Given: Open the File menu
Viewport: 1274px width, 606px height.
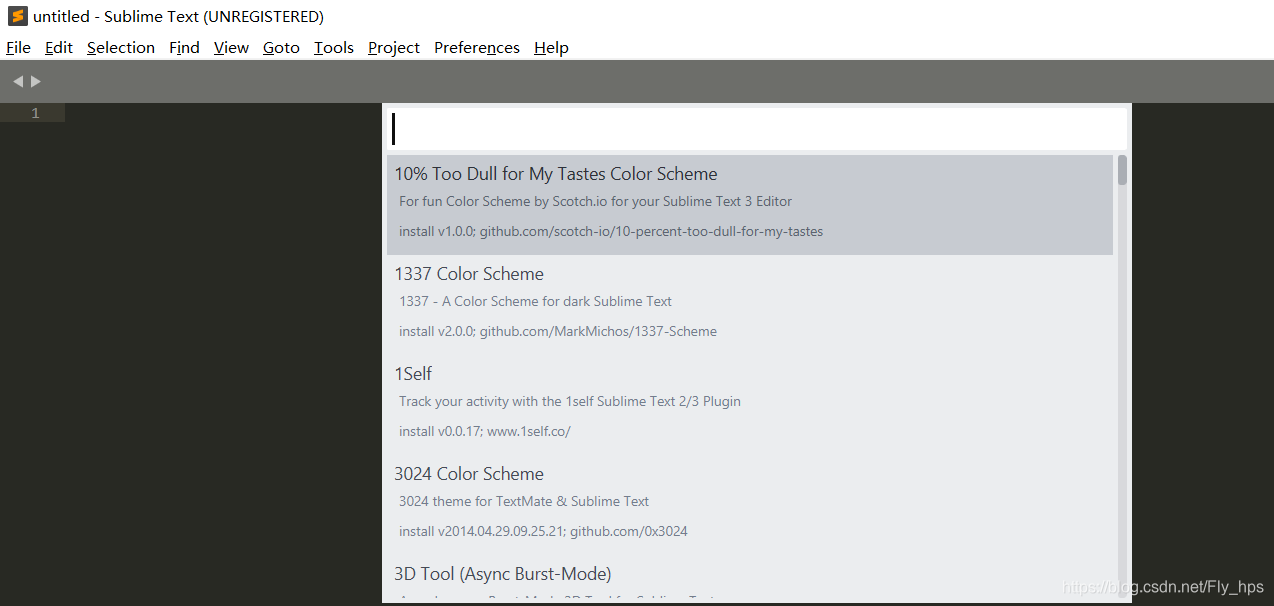Looking at the screenshot, I should tap(18, 47).
